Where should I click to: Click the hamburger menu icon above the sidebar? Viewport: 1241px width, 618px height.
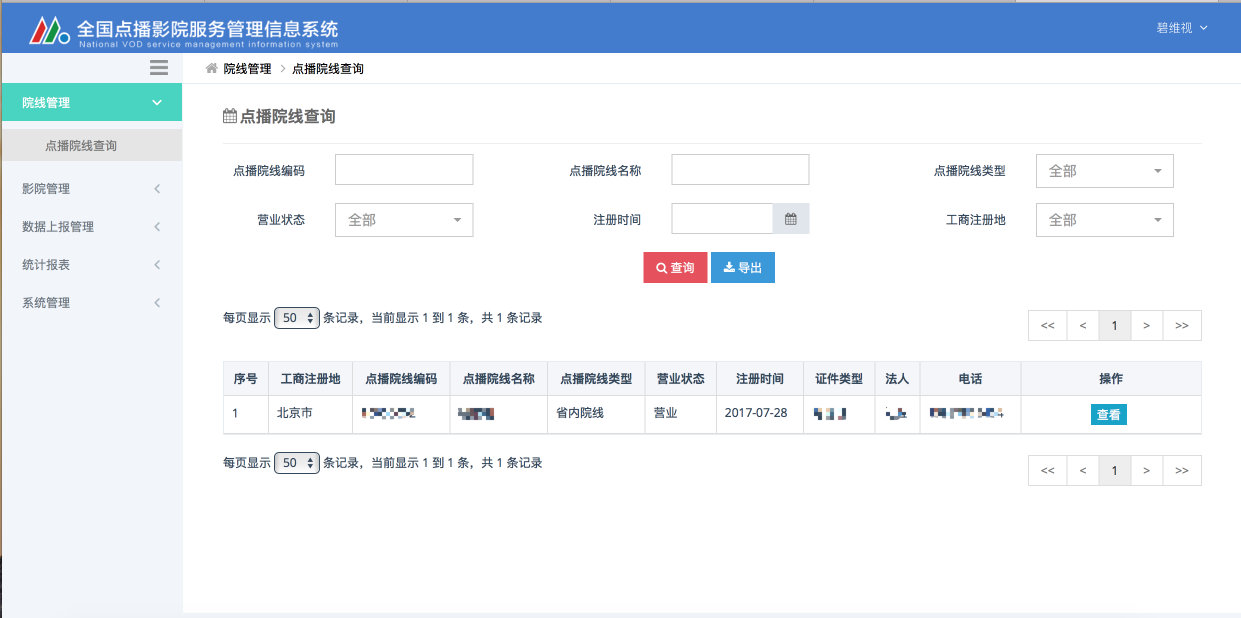point(158,67)
